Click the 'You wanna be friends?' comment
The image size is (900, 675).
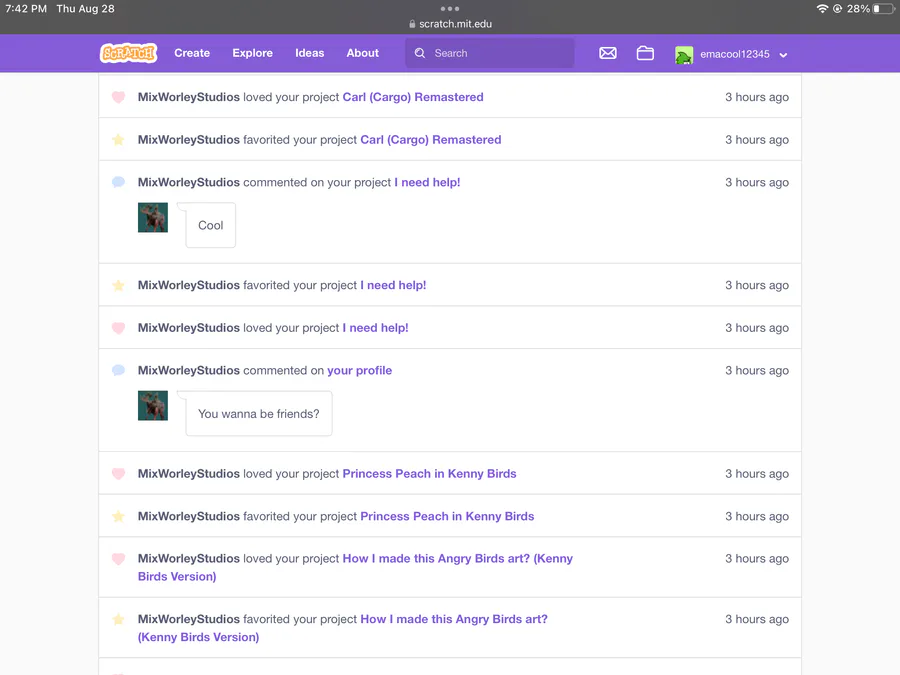259,414
